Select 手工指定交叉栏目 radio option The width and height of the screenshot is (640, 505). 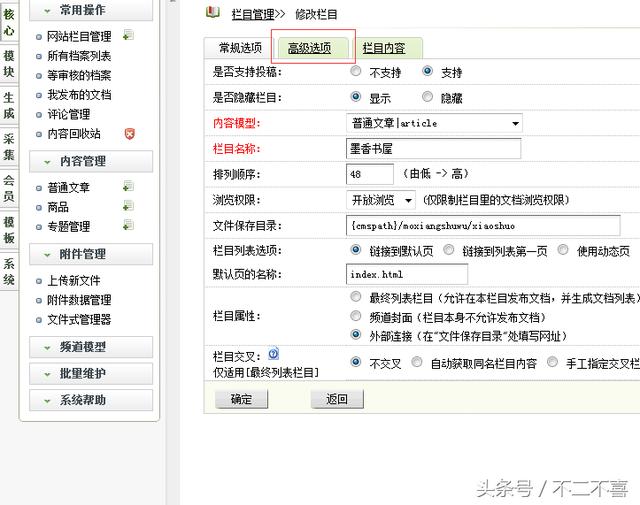(552, 362)
